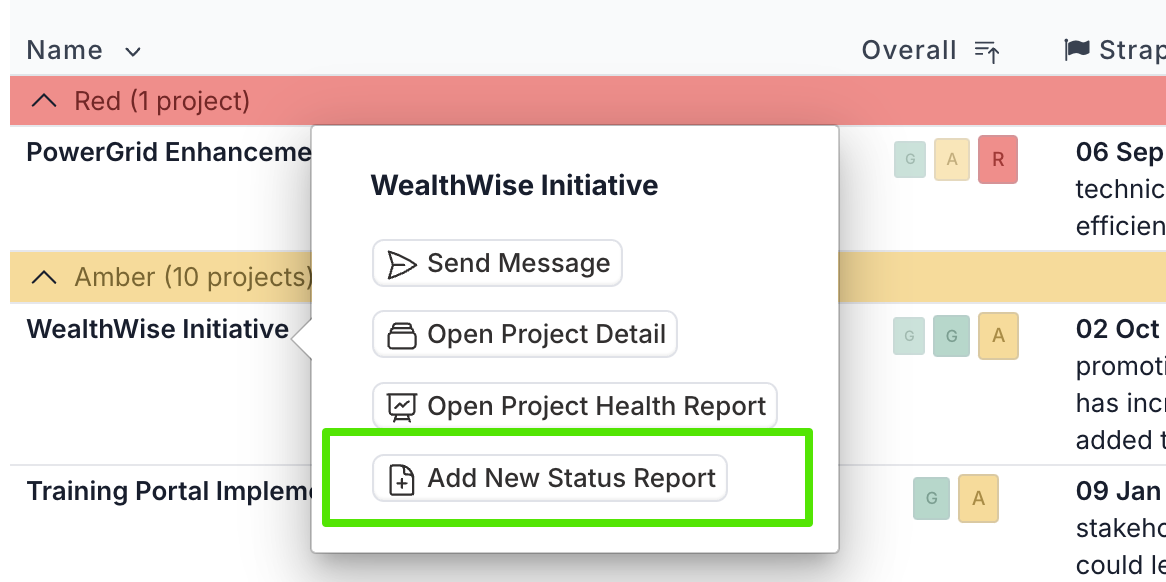Image resolution: width=1166 pixels, height=582 pixels.
Task: Click the document-plus Add Status Report icon
Action: coord(402,479)
